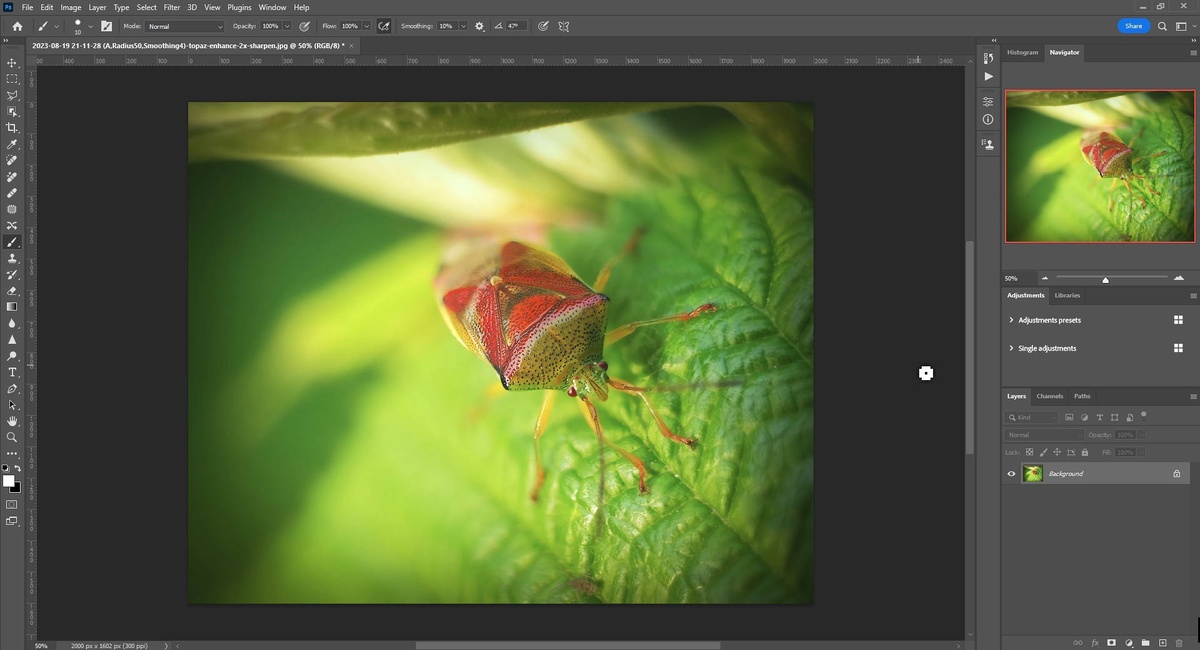Open the brush Mode dropdown
The width and height of the screenshot is (1200, 650).
(x=185, y=26)
